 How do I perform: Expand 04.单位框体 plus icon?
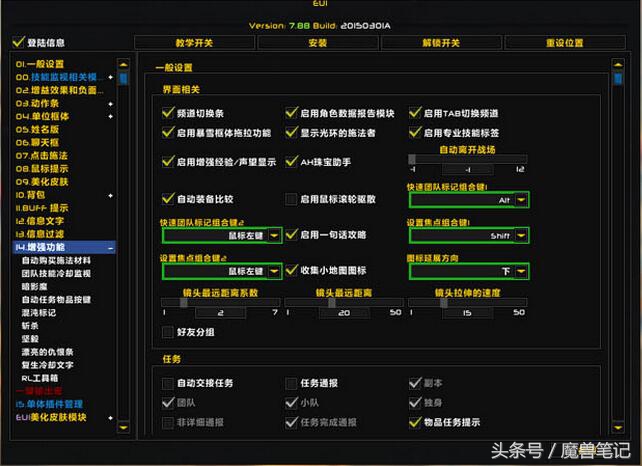(x=110, y=116)
